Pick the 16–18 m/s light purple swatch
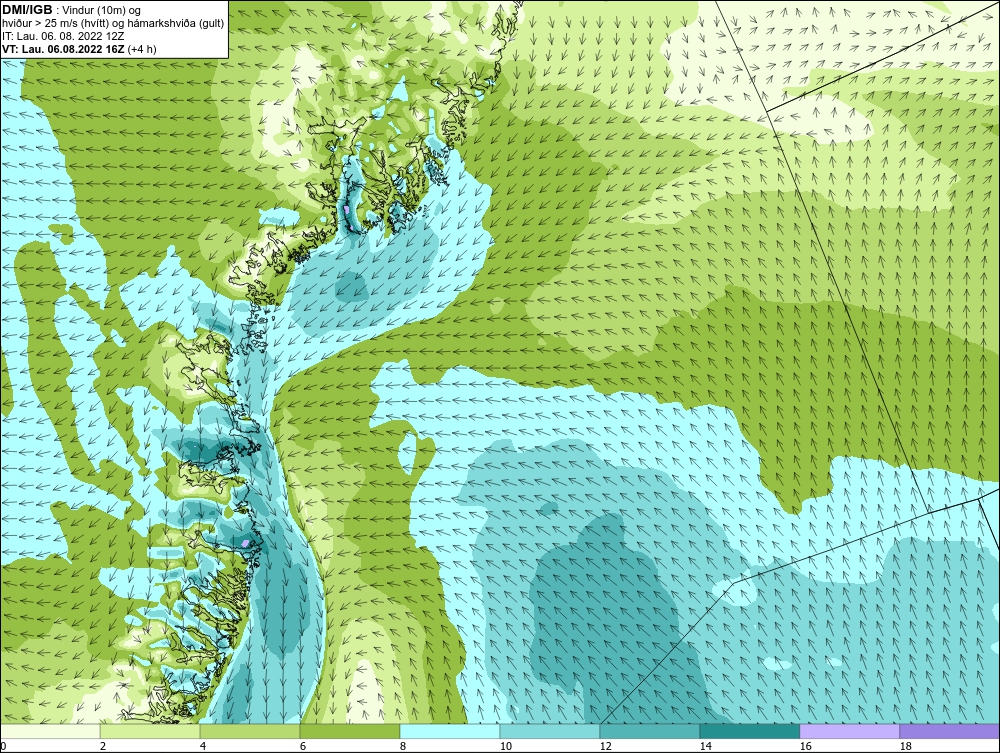Viewport: 1000px width, 753px height. tap(849, 731)
